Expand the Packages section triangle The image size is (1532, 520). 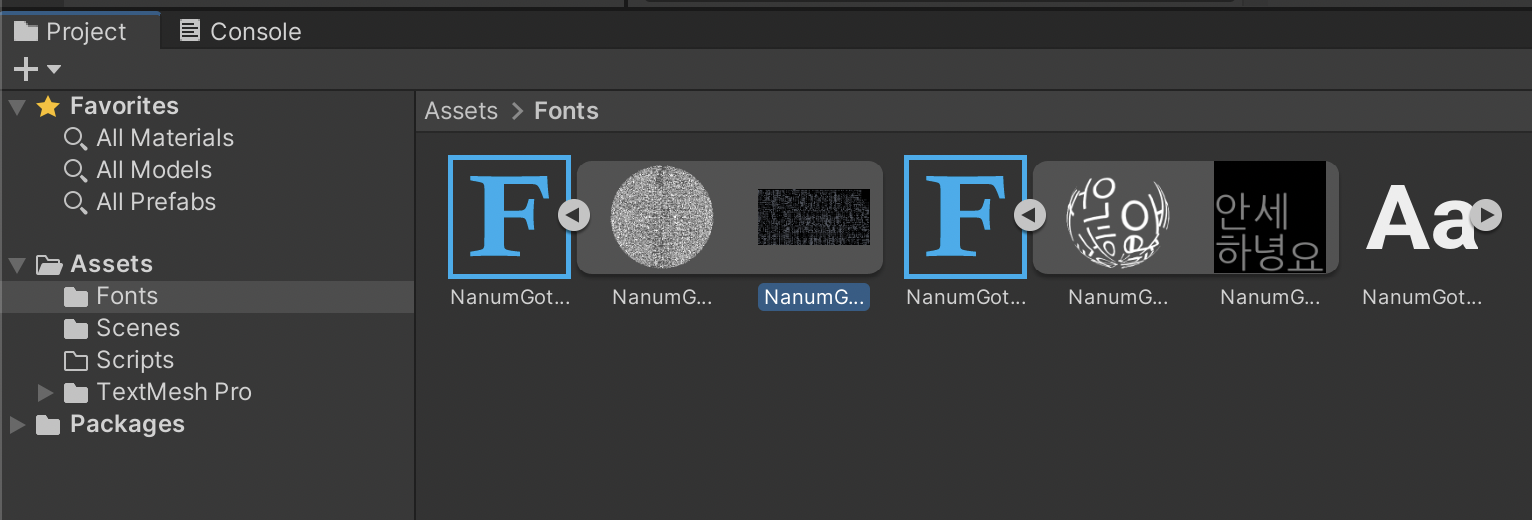[x=17, y=425]
